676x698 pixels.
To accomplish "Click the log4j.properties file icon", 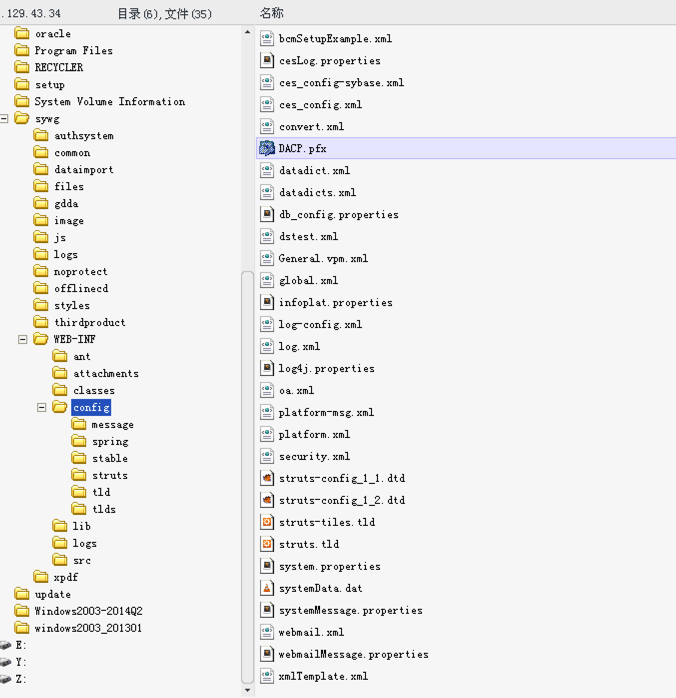I will [x=267, y=368].
